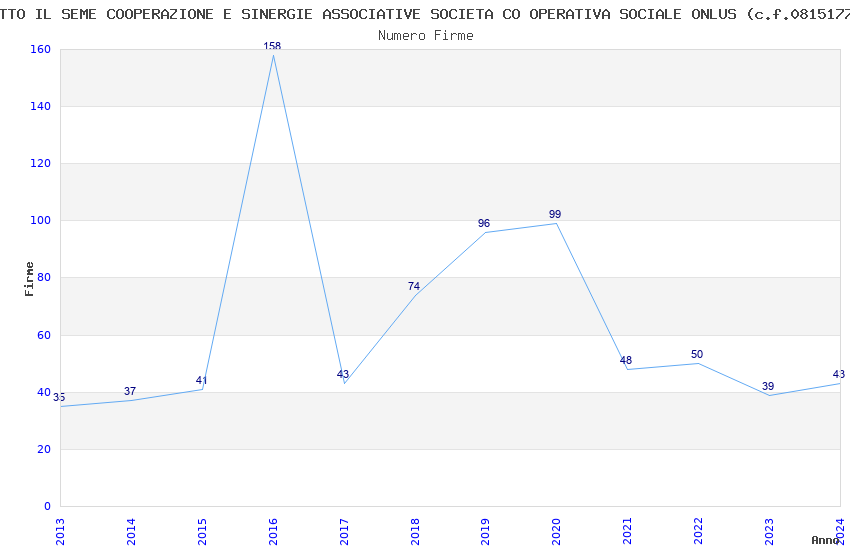Click the 158 peak data label

pos(272,46)
